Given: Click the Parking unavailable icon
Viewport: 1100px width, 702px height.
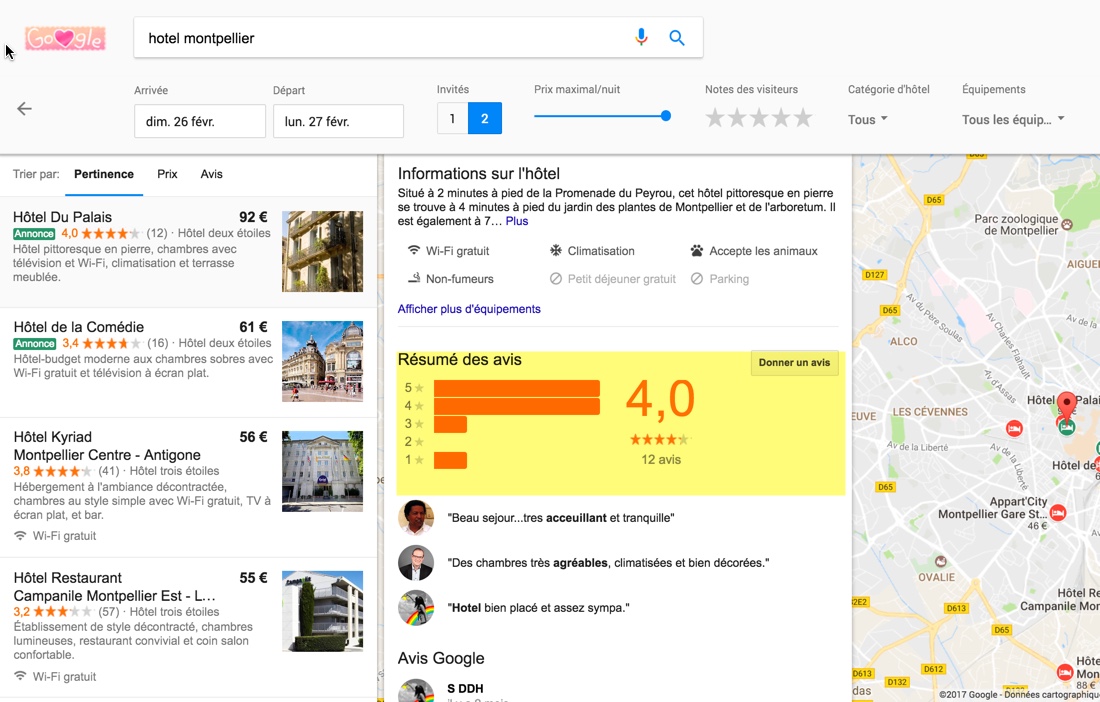Looking at the screenshot, I should click(697, 278).
